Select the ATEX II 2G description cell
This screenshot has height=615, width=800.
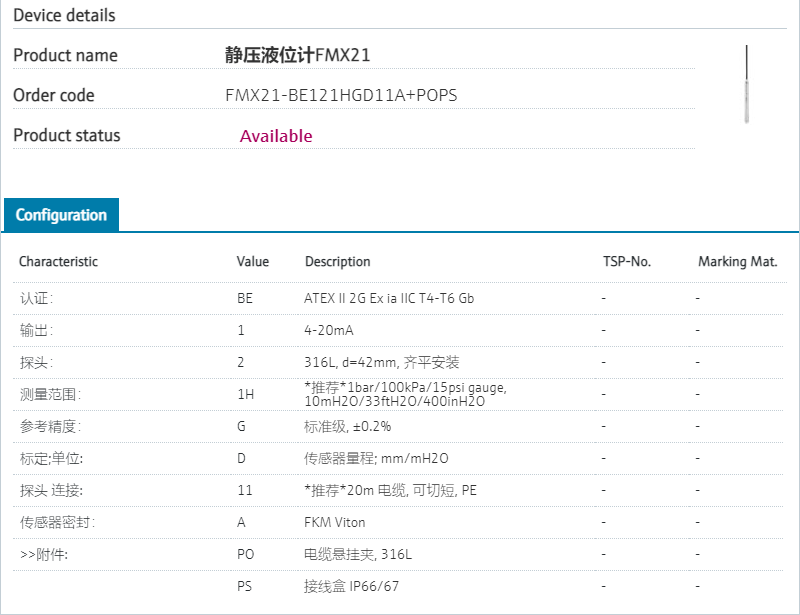coord(389,298)
